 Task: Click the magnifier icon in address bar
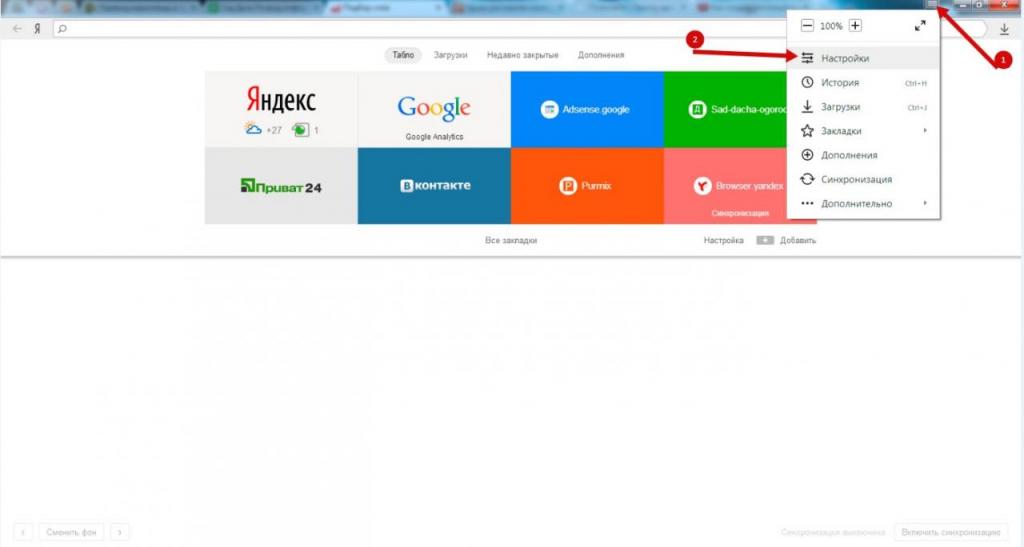point(62,29)
